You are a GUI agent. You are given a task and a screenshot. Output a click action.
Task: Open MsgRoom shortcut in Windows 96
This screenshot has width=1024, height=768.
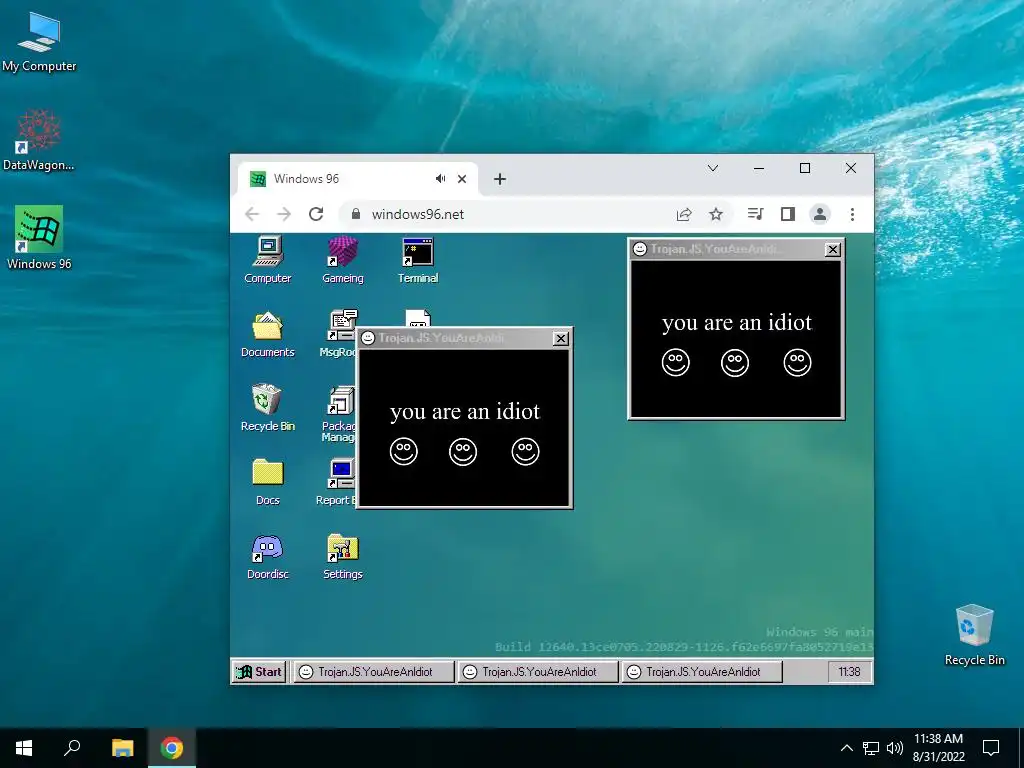pos(338,334)
